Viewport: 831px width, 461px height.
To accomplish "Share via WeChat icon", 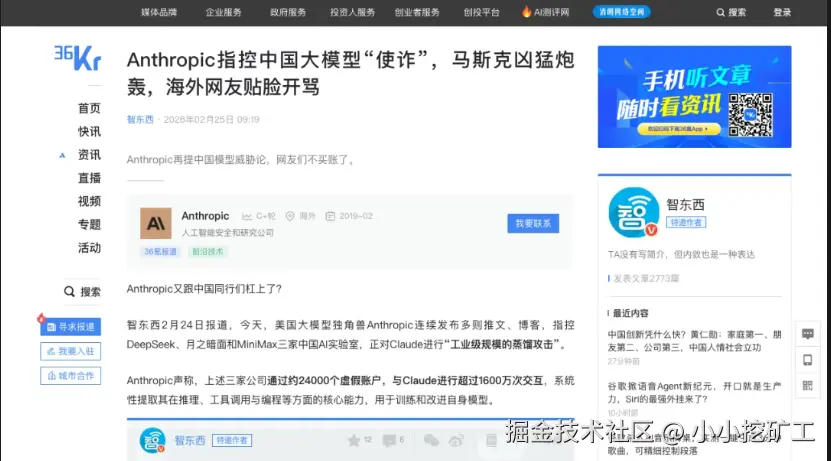I will coord(431,440).
